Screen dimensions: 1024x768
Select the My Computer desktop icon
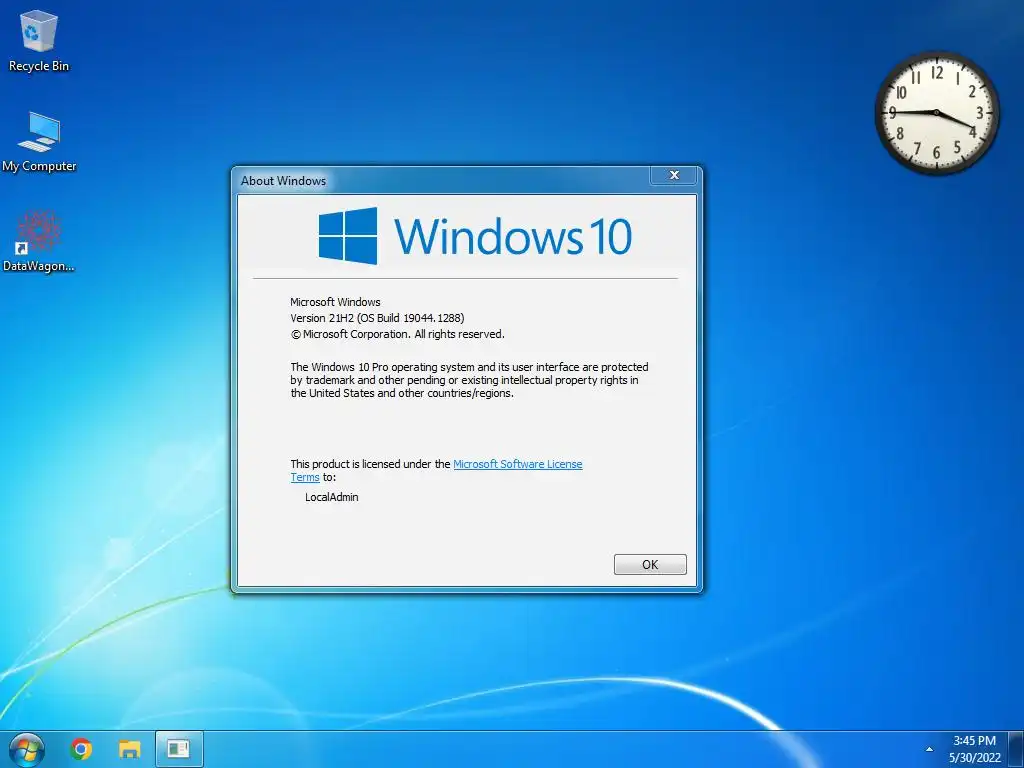[x=39, y=142]
